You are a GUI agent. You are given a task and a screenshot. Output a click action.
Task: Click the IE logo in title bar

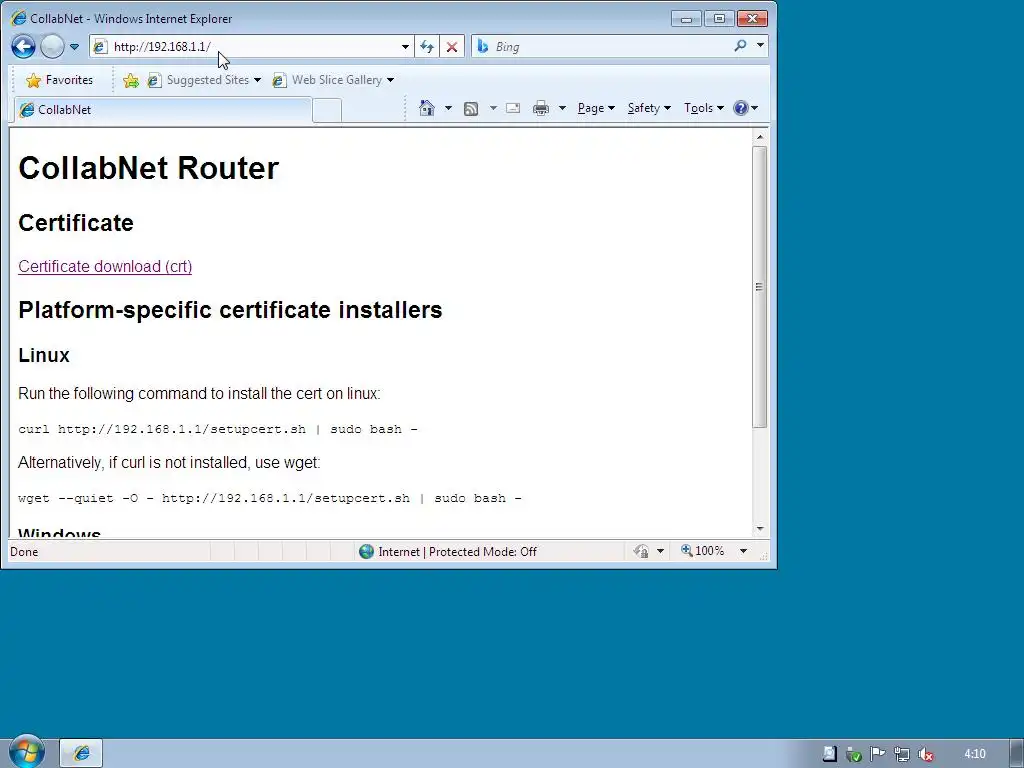point(19,18)
